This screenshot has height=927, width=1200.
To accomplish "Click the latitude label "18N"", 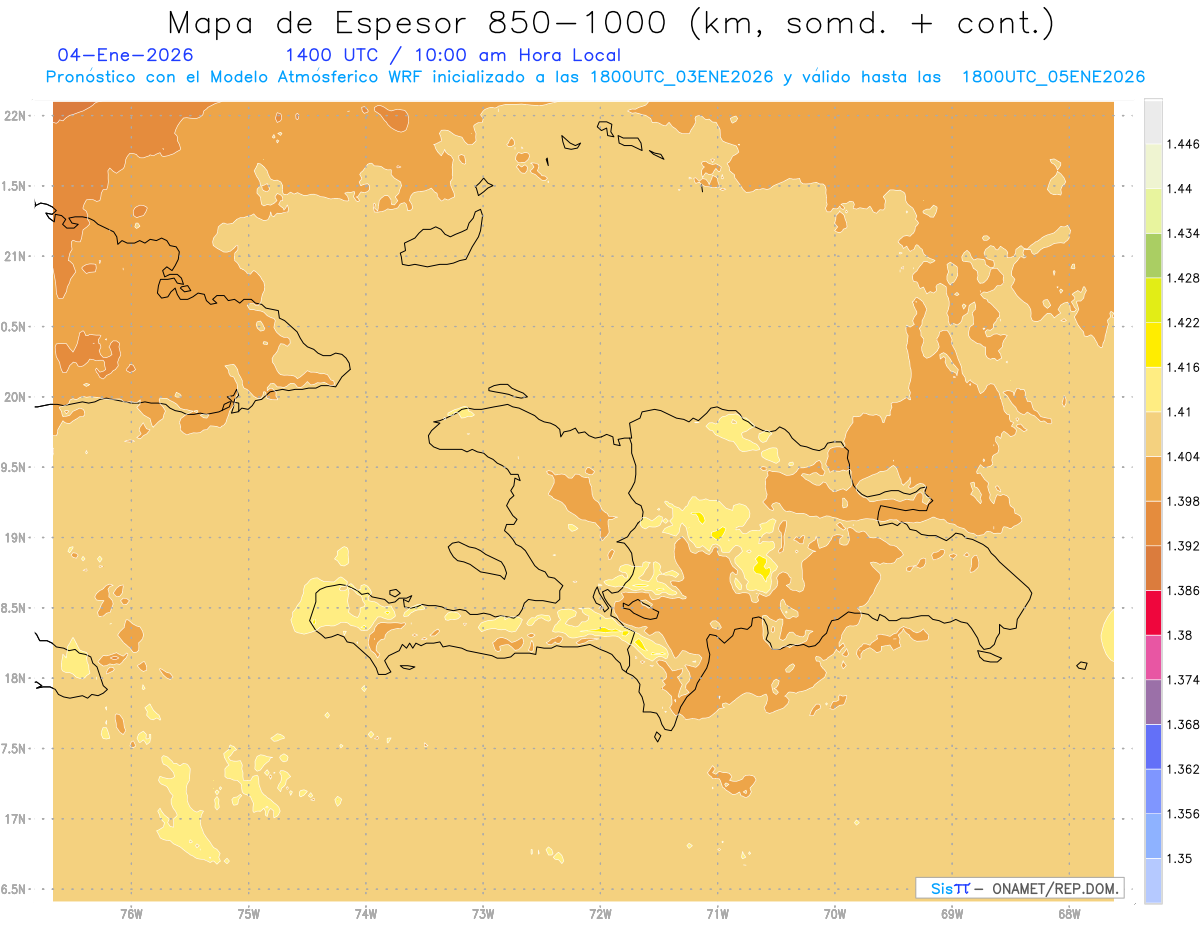I will [17, 678].
